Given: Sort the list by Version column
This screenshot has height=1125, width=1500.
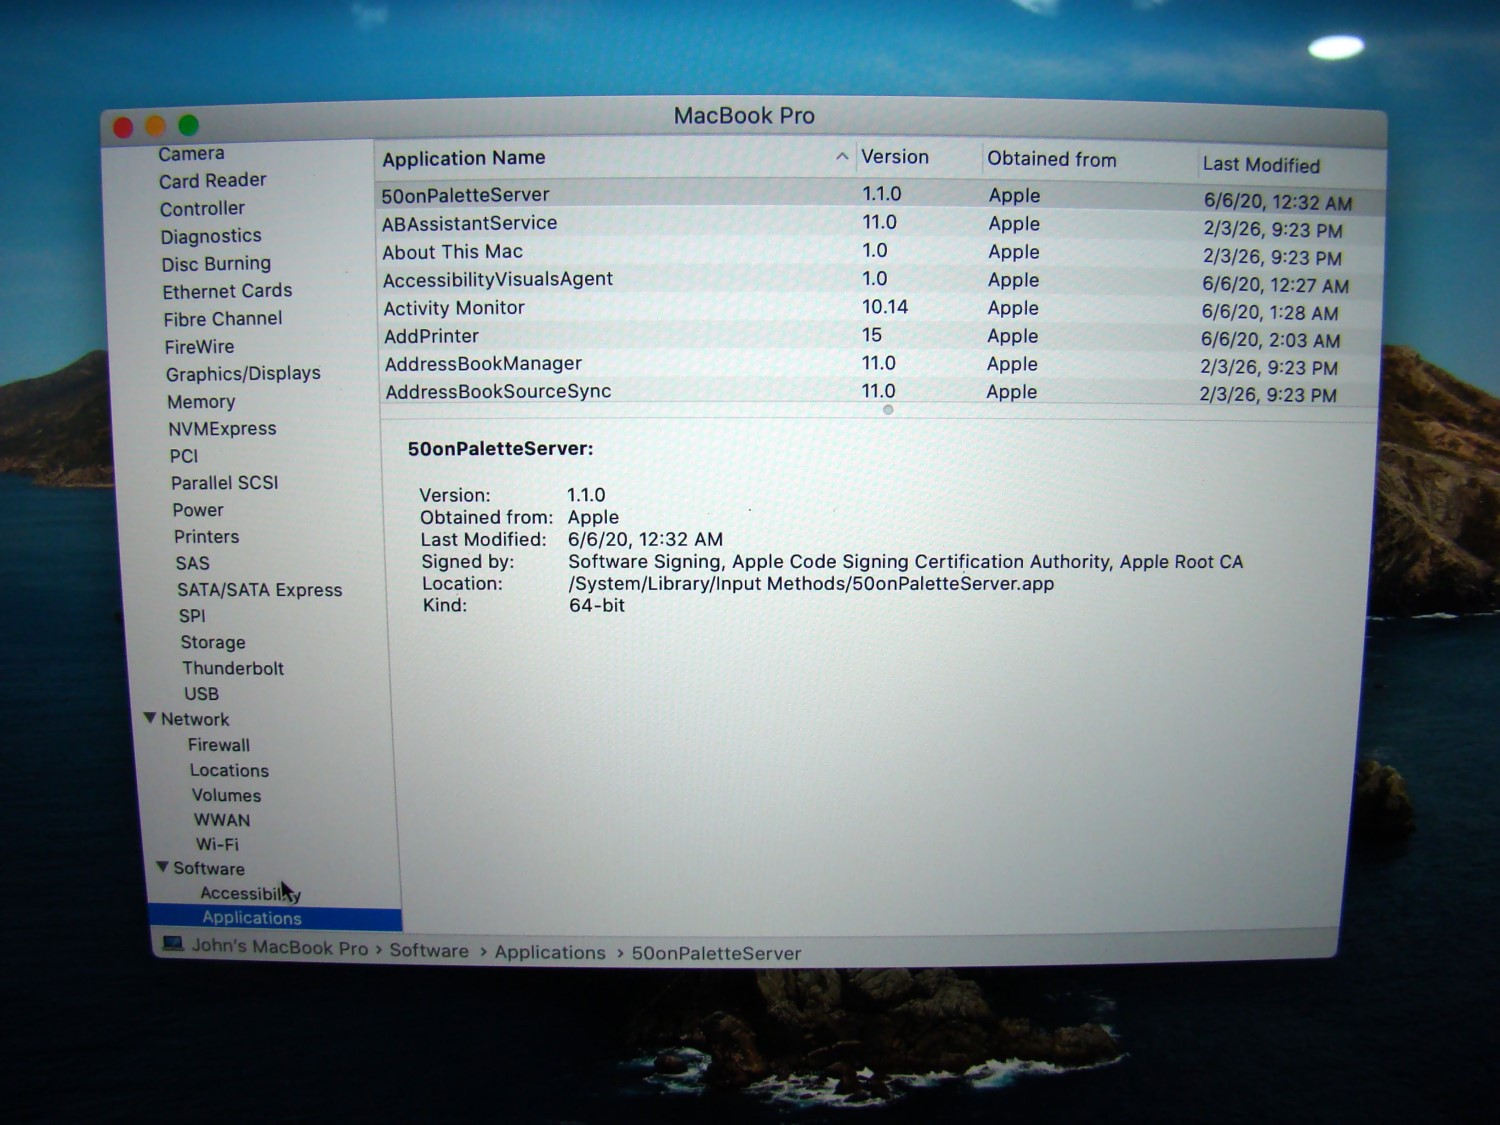Looking at the screenshot, I should (895, 157).
